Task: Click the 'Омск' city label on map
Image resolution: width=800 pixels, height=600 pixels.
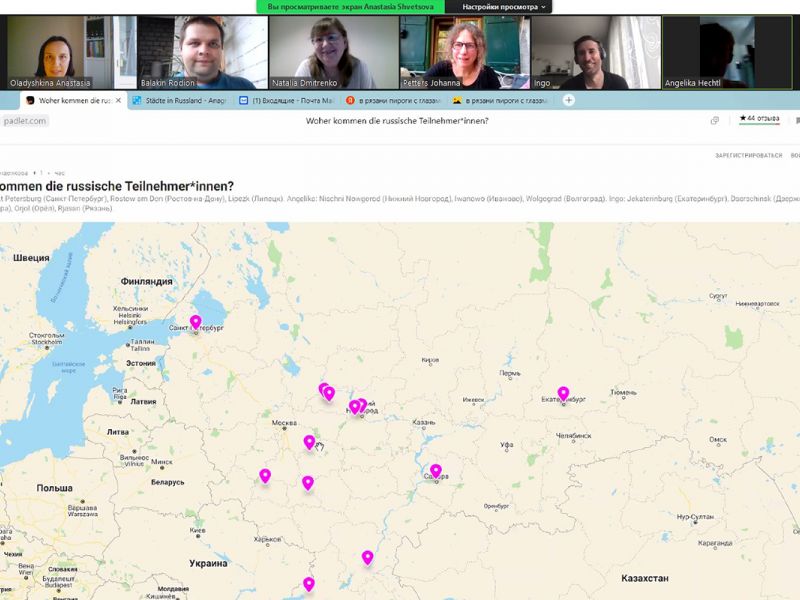Action: [718, 439]
